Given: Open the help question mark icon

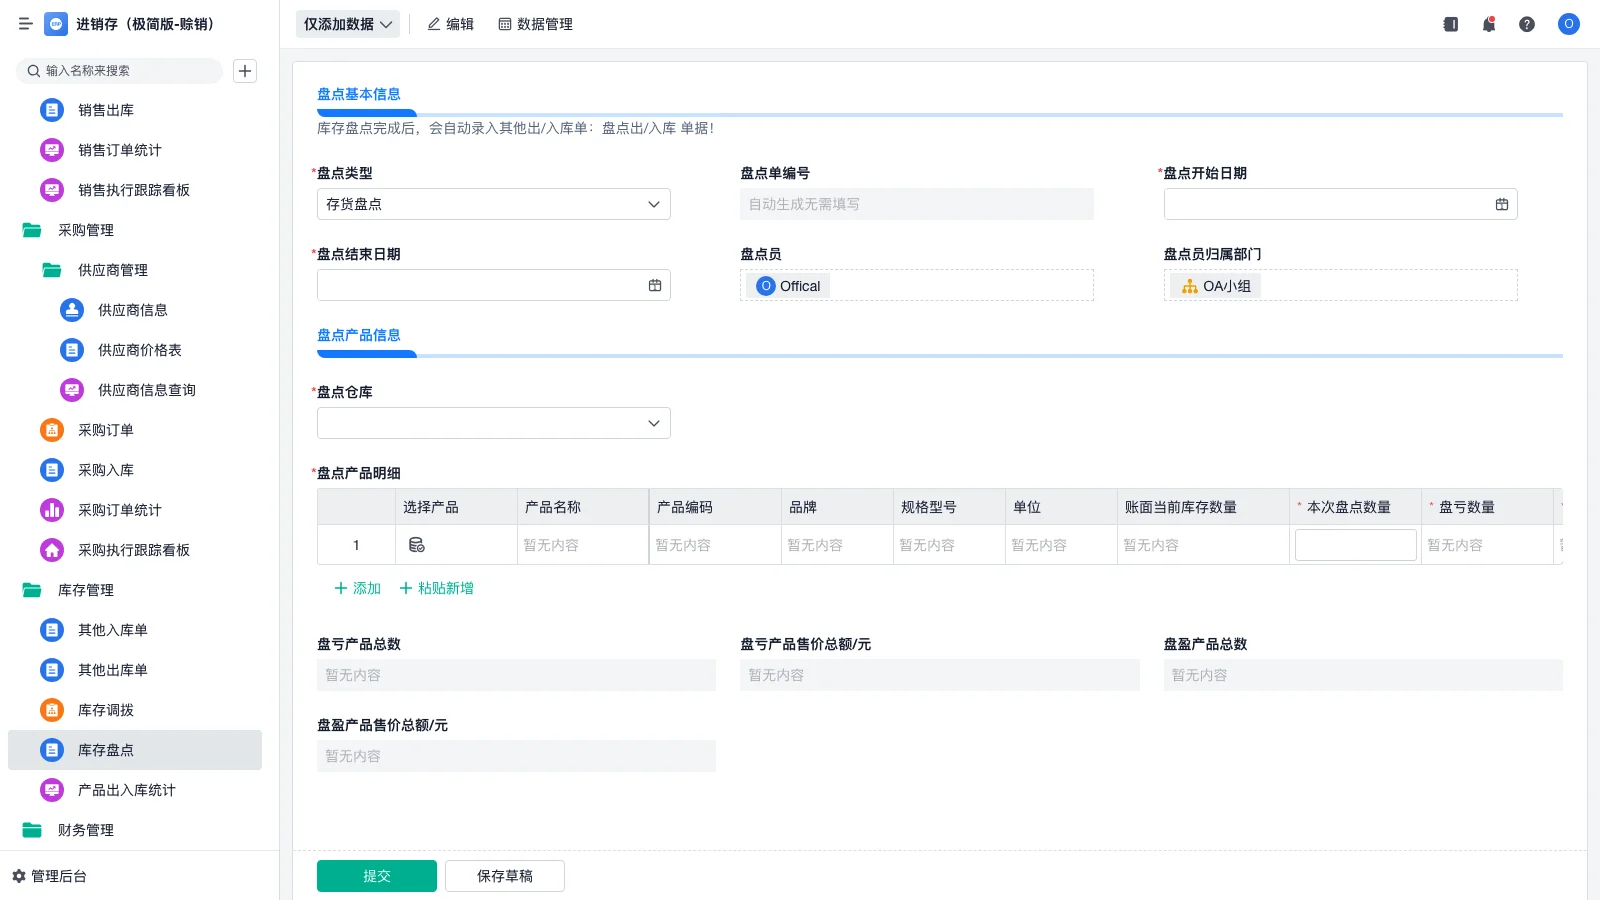Looking at the screenshot, I should pos(1527,24).
